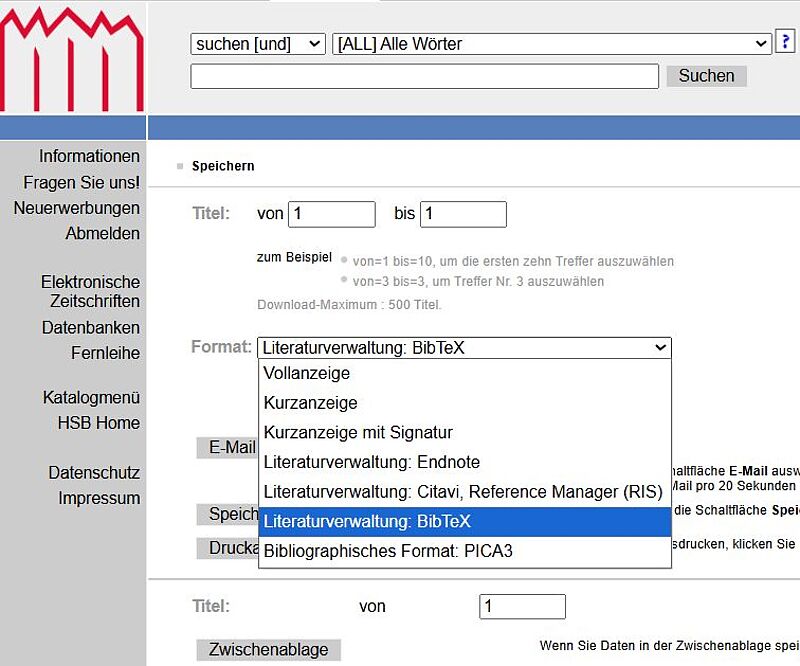800x666 pixels.
Task: Expand the '[ALL] Alle Wörter' dropdown
Action: tap(551, 44)
